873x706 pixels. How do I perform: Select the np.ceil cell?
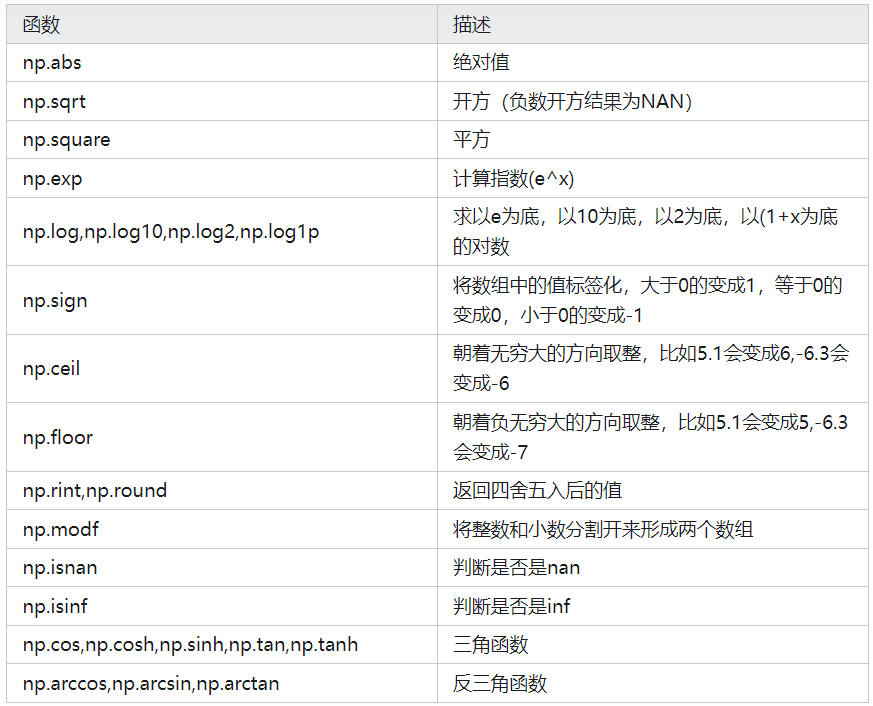(51, 368)
